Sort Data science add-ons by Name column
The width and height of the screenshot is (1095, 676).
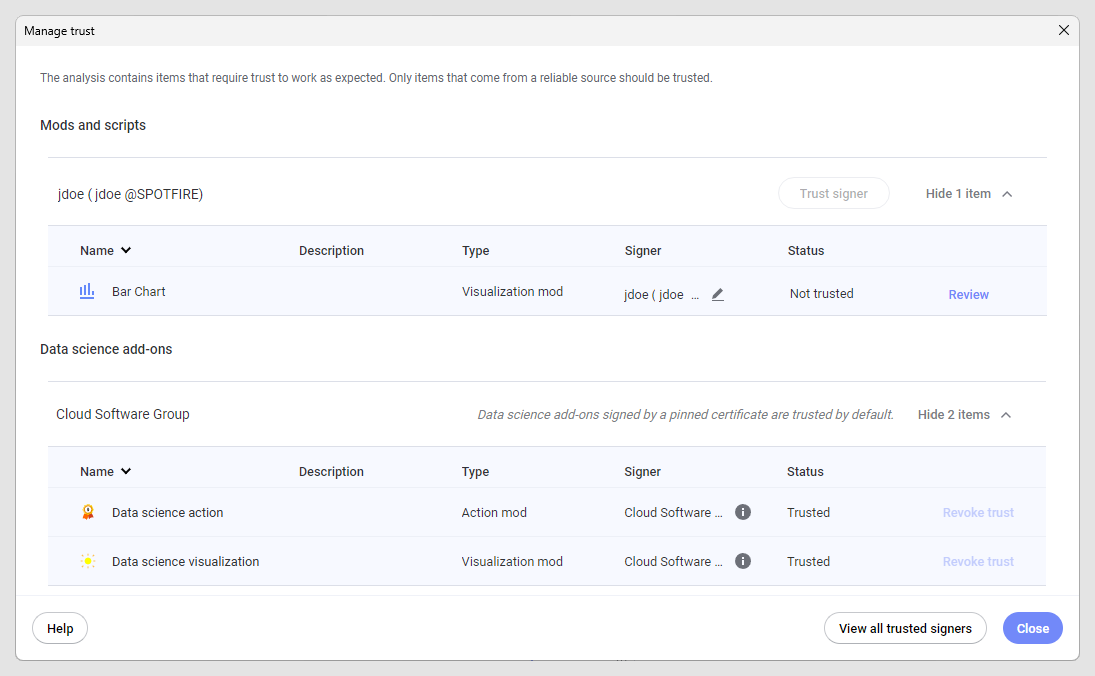point(105,472)
